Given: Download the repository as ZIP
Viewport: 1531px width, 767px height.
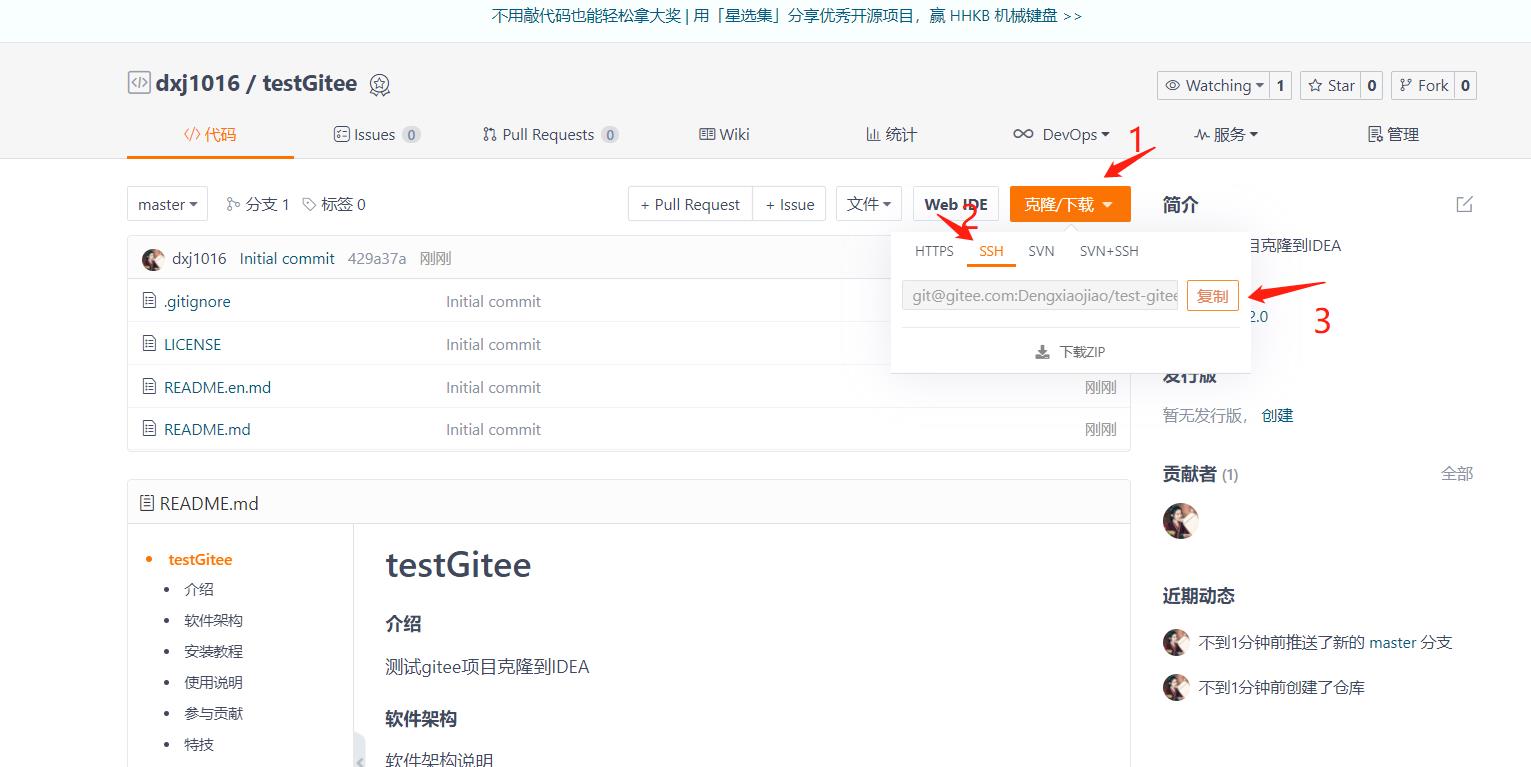Looking at the screenshot, I should pyautogui.click(x=1070, y=352).
